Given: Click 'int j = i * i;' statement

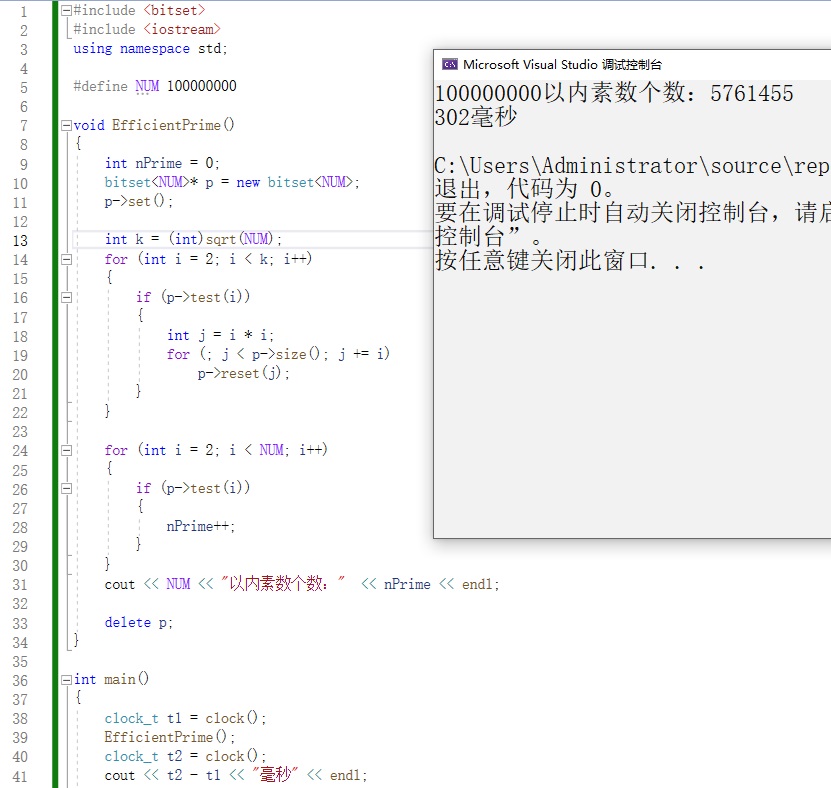Looking at the screenshot, I should (x=220, y=335).
